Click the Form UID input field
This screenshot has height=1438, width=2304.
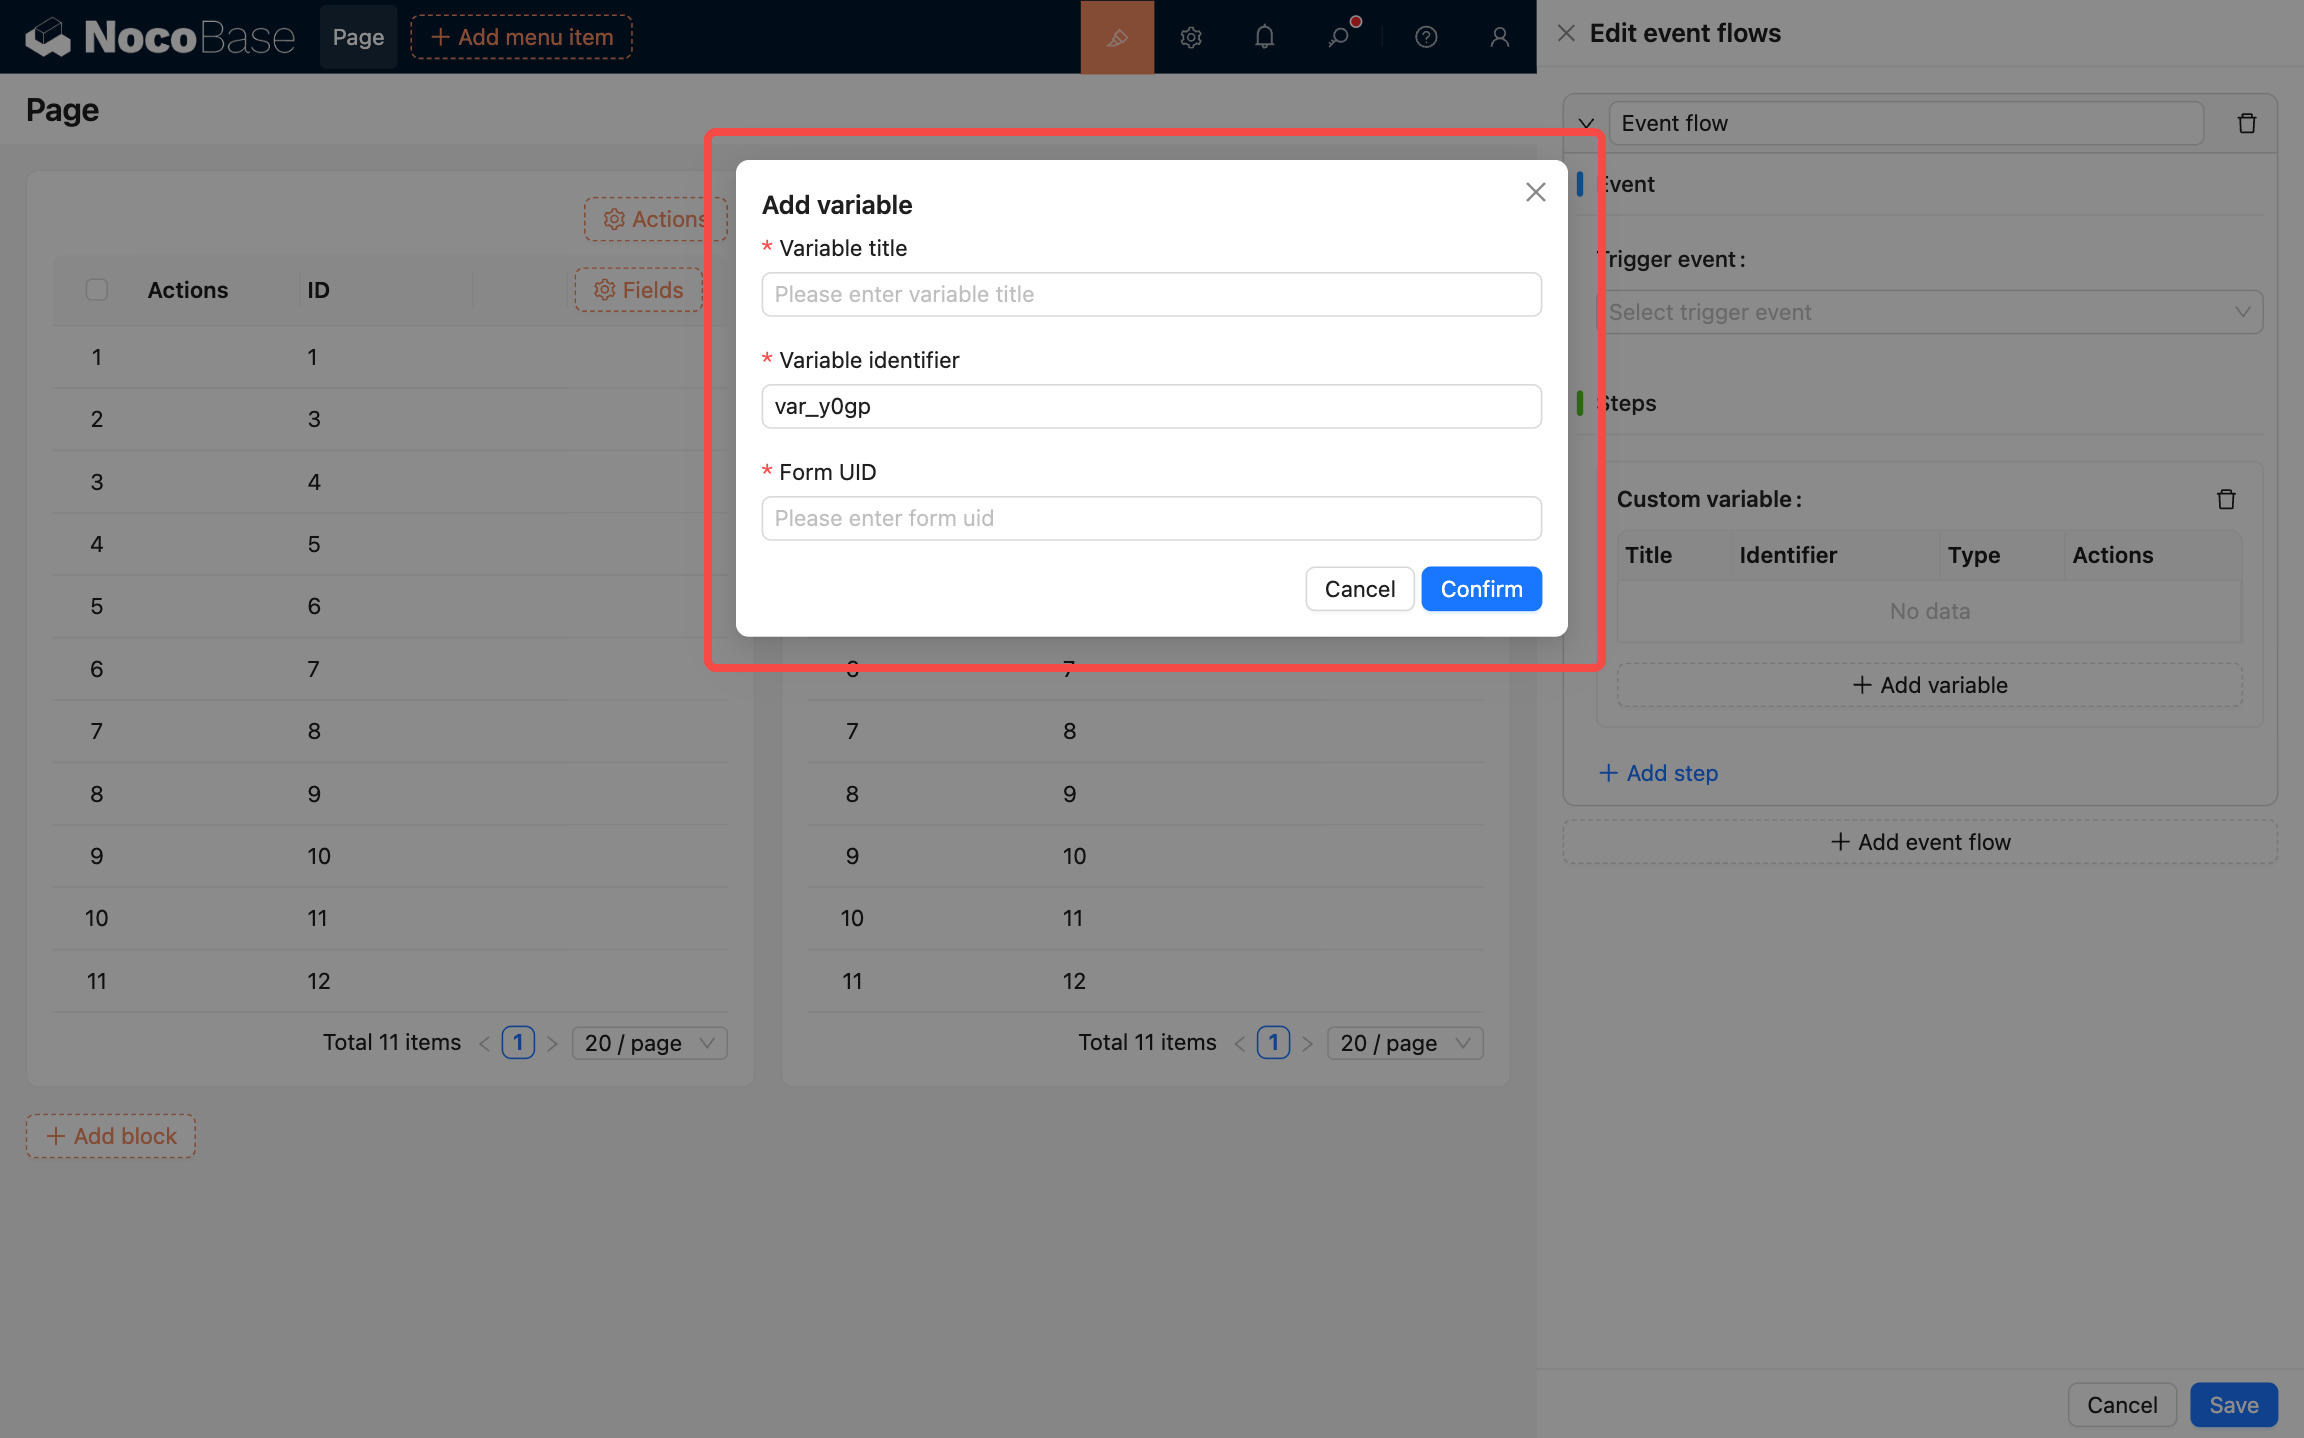pyautogui.click(x=1151, y=518)
